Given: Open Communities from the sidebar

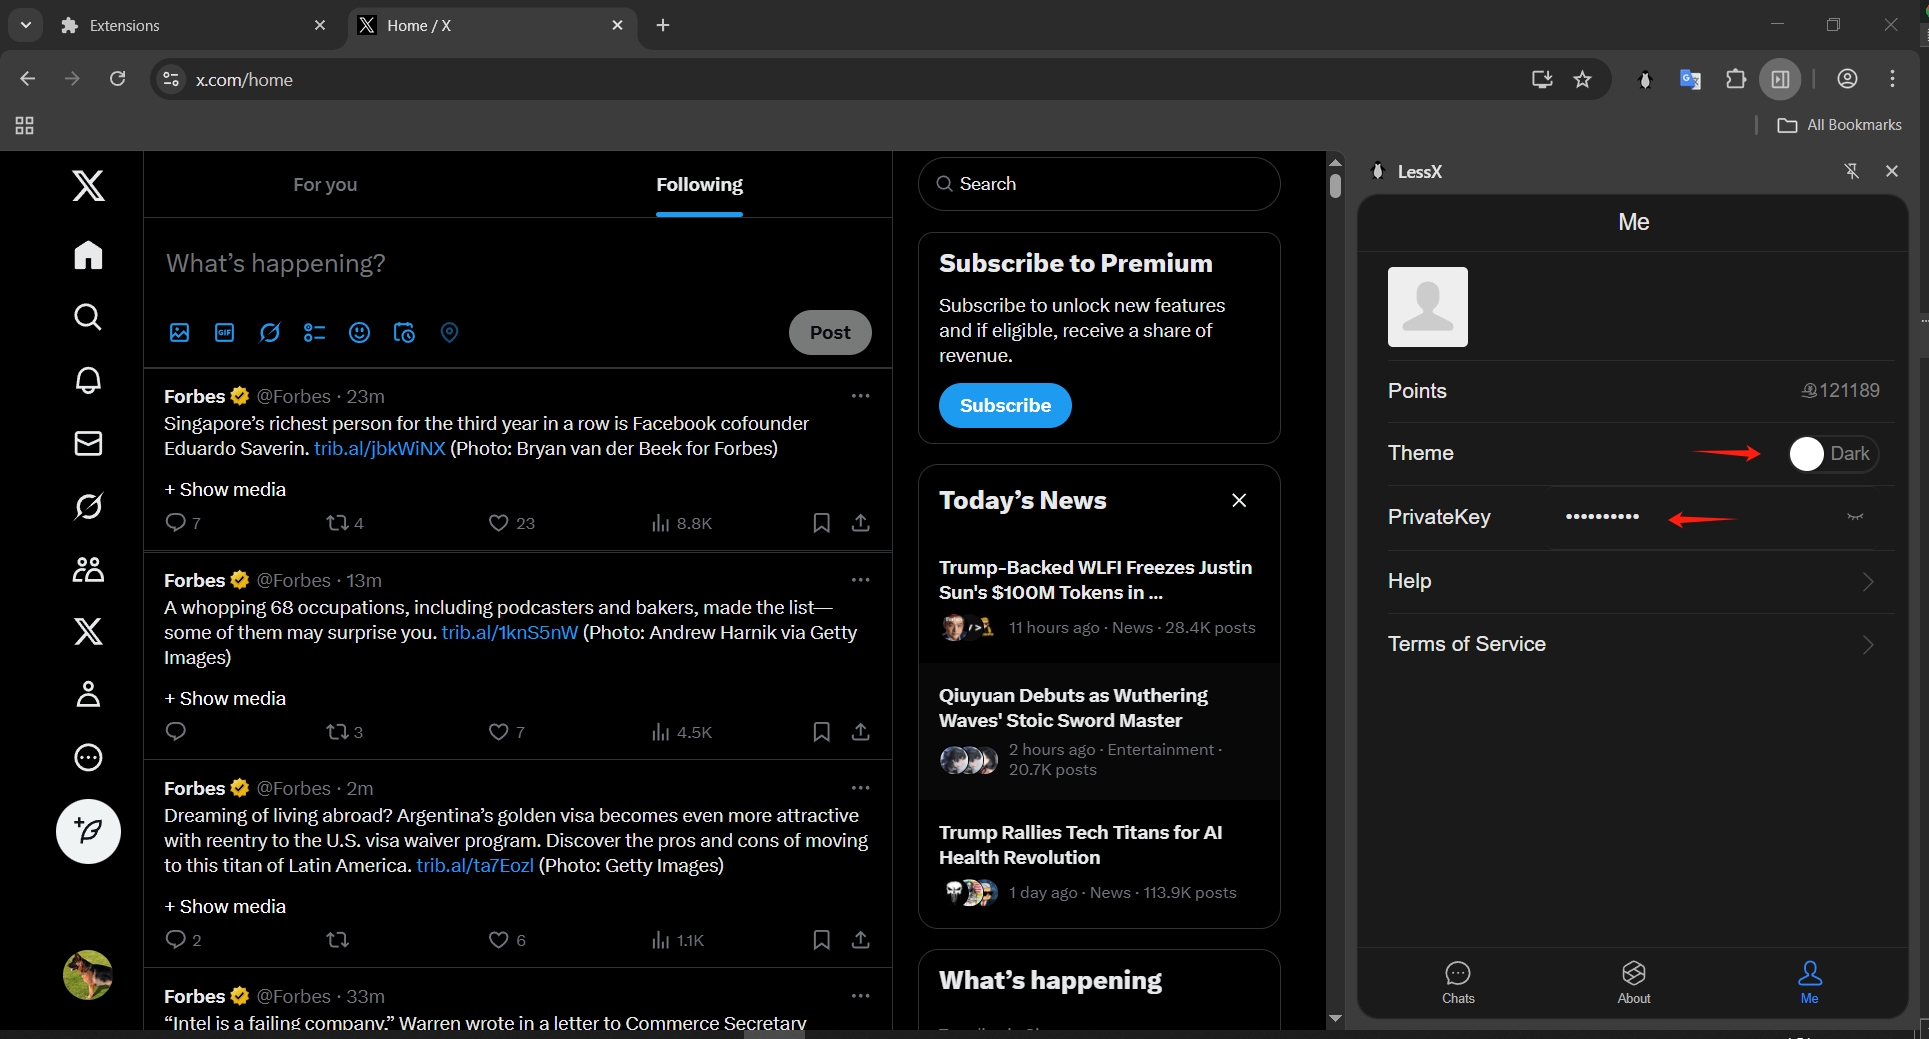Looking at the screenshot, I should tap(88, 569).
